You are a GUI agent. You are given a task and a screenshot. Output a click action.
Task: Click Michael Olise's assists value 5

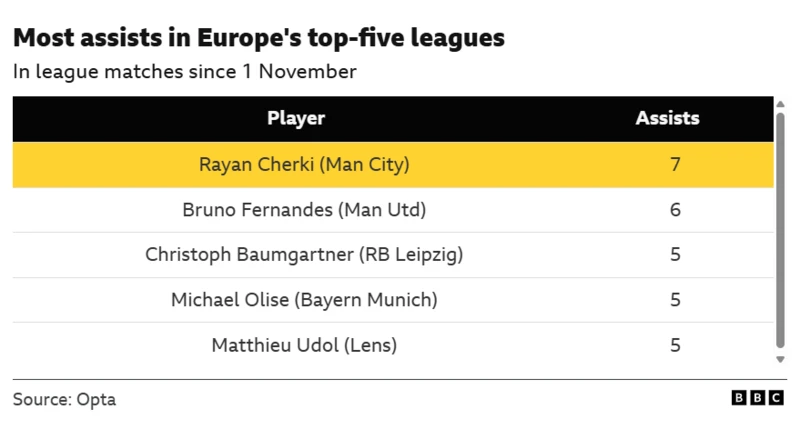675,299
